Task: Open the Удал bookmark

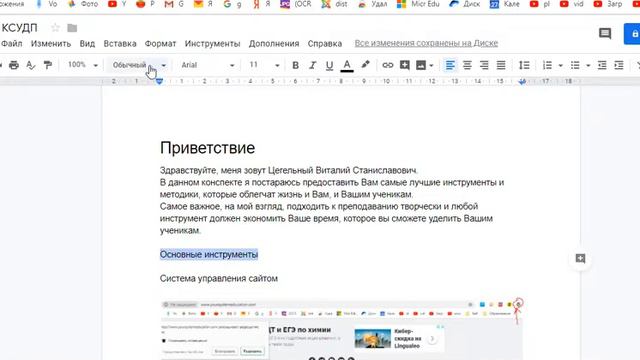Action: point(372,4)
